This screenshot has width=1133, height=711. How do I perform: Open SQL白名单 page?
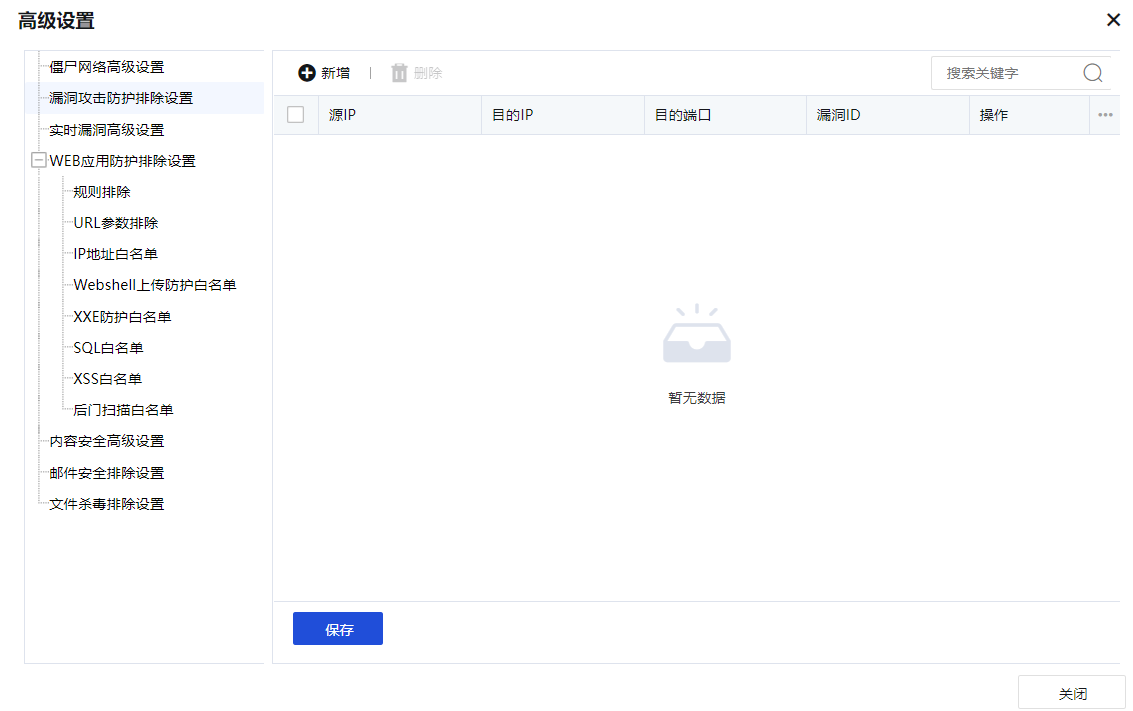coord(108,348)
